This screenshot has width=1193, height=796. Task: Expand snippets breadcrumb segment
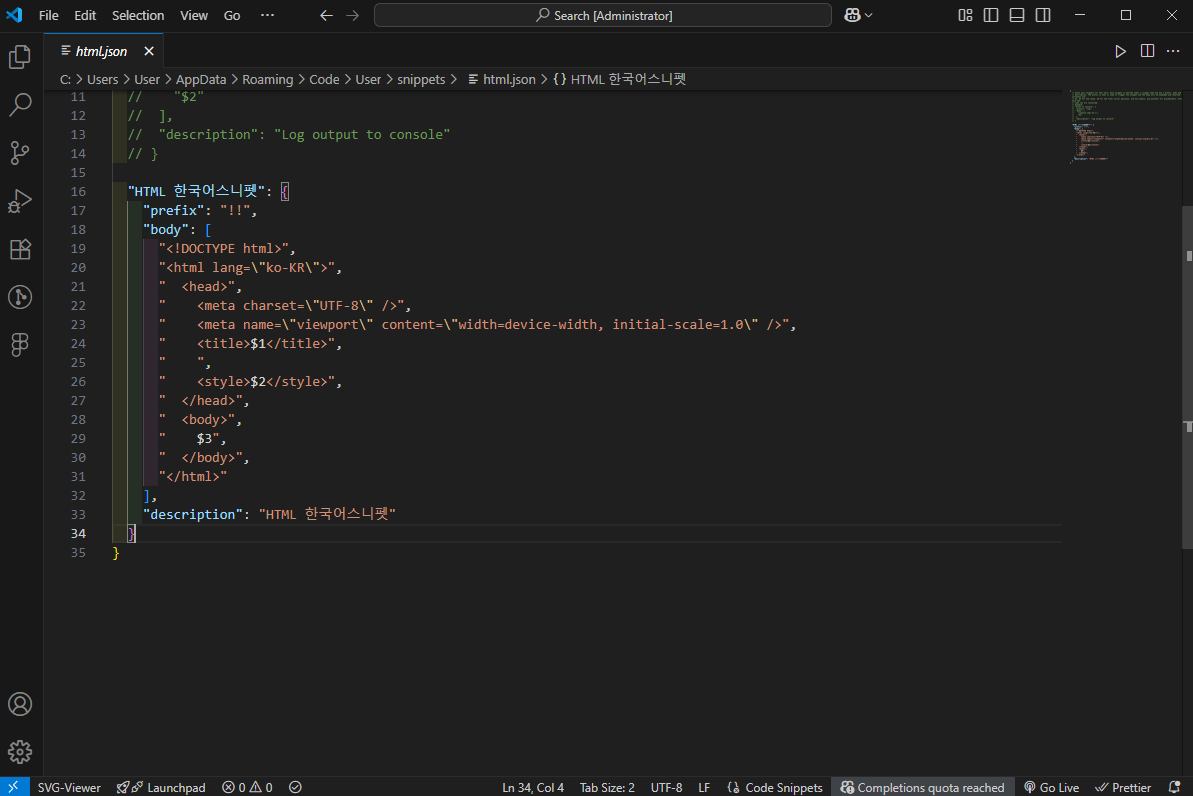click(x=421, y=79)
